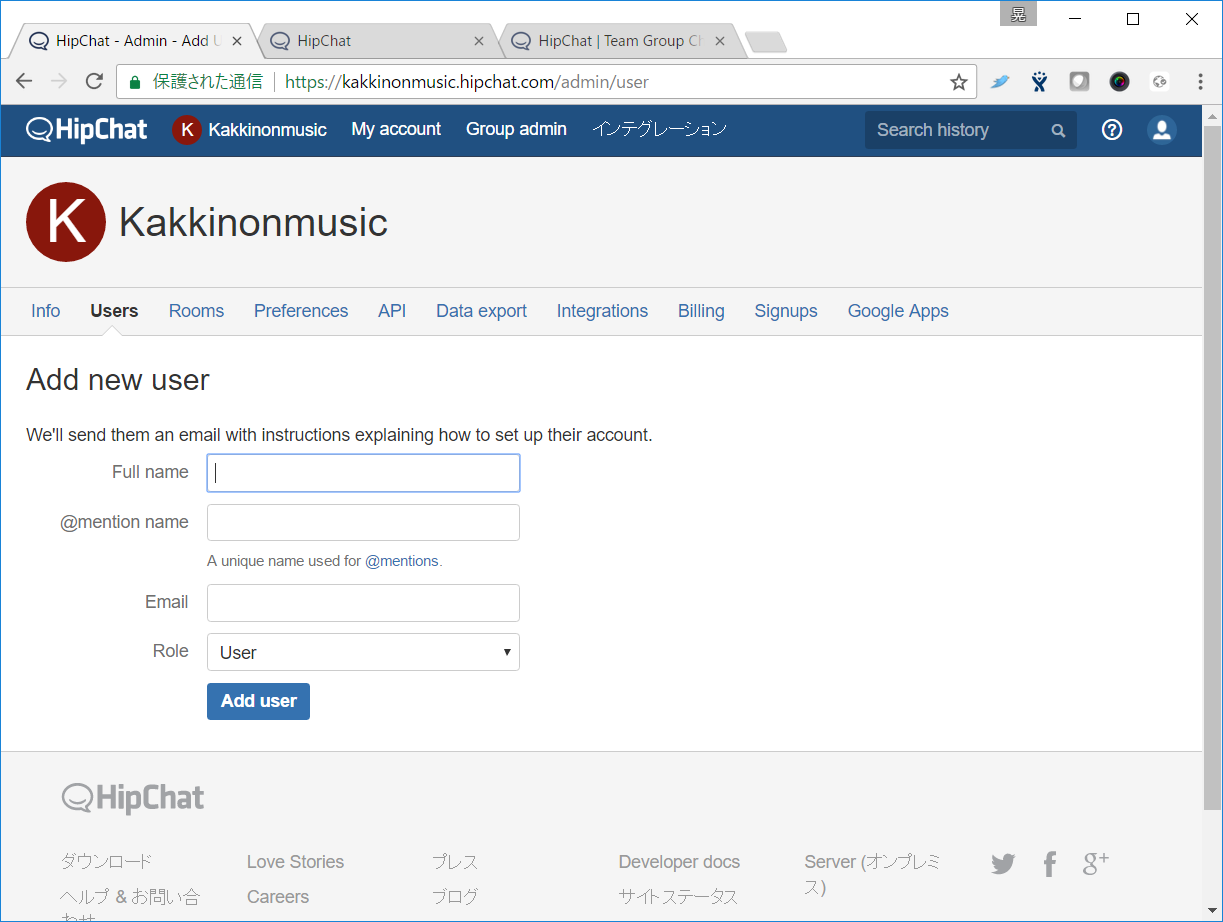Click the search magnifier icon
This screenshot has height=922, width=1223.
[1058, 130]
